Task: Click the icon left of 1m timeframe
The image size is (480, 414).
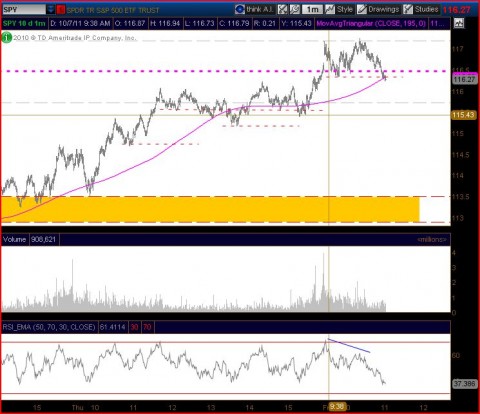Action: [295, 9]
